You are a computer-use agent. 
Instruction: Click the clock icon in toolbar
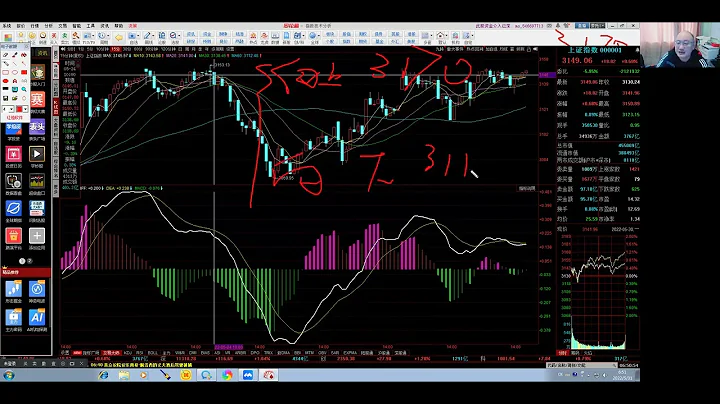click(x=102, y=35)
